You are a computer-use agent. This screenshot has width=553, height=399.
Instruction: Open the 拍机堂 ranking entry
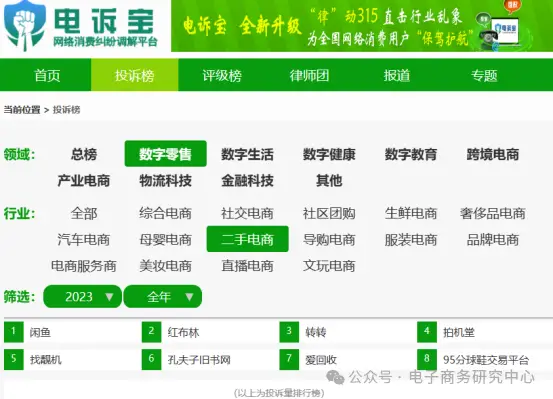coord(459,332)
